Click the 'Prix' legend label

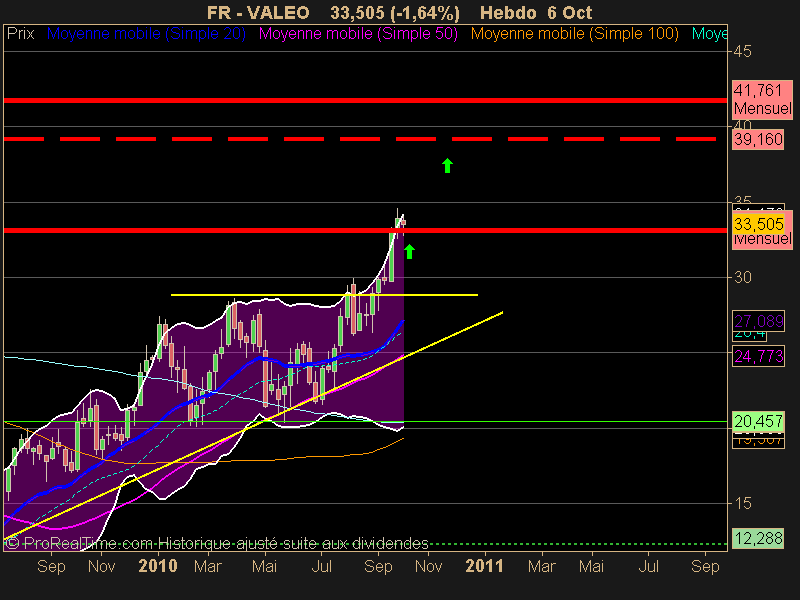[20, 34]
